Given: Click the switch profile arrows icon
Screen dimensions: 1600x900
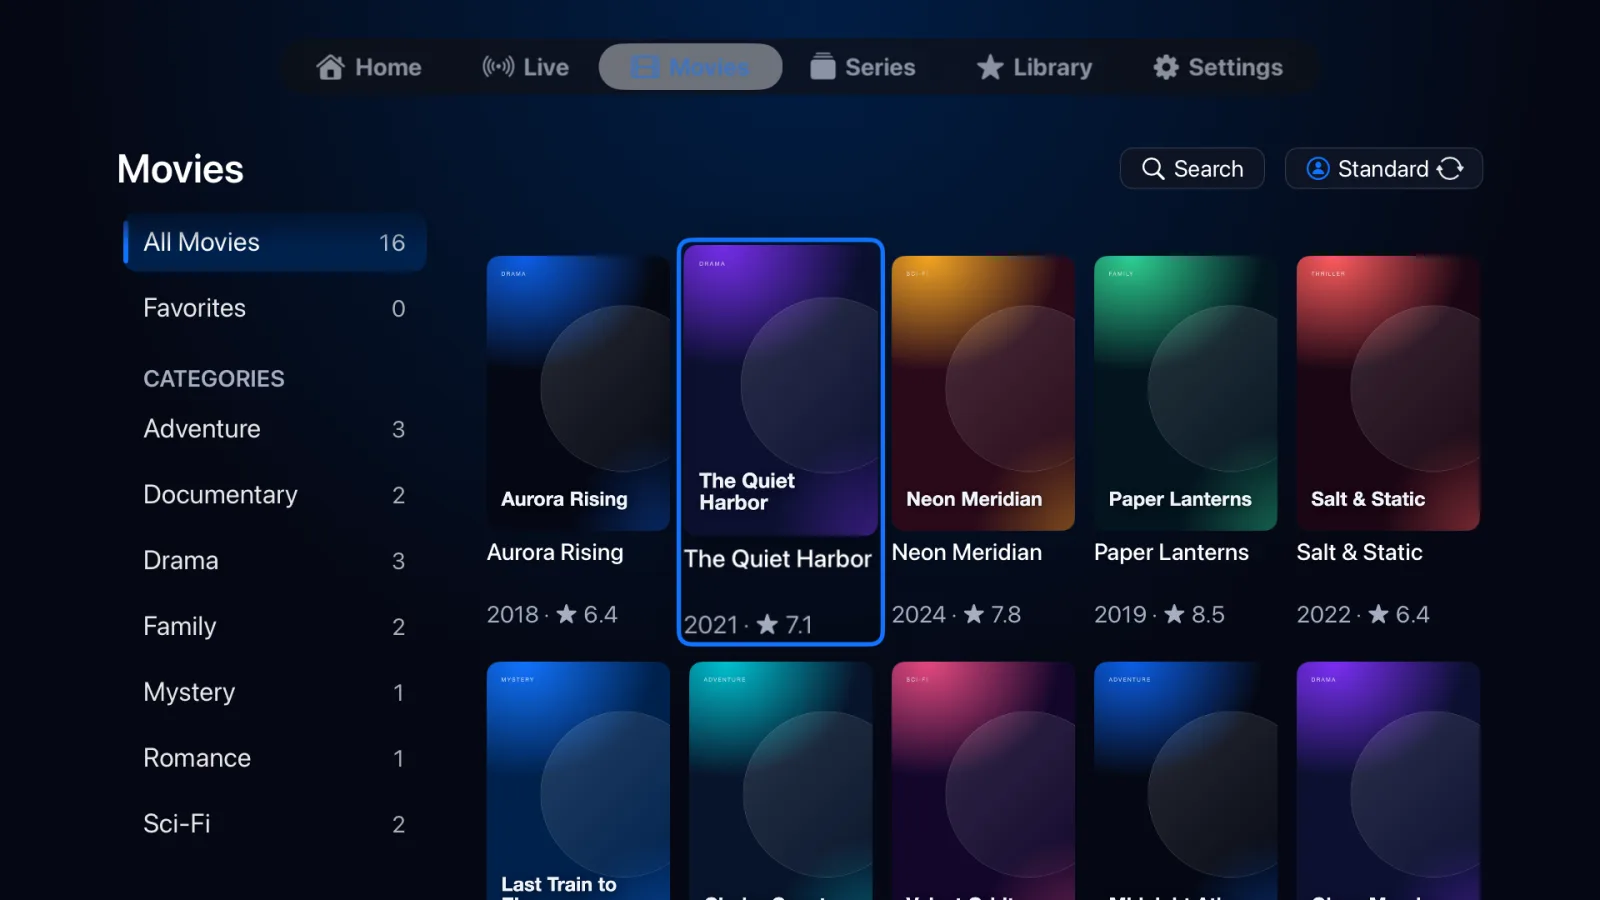Looking at the screenshot, I should click(1450, 169).
